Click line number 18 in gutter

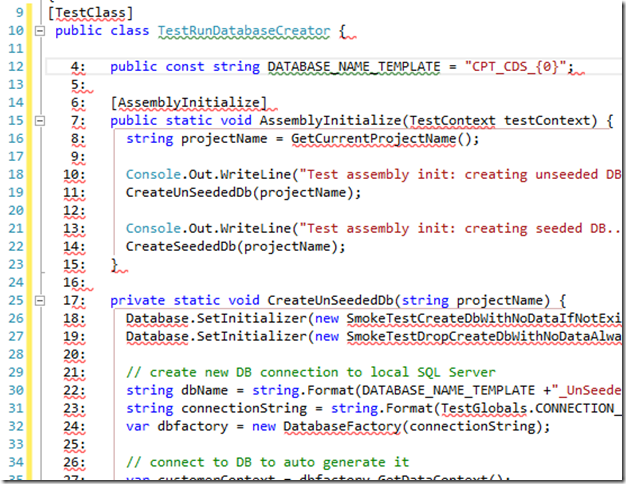coord(16,175)
